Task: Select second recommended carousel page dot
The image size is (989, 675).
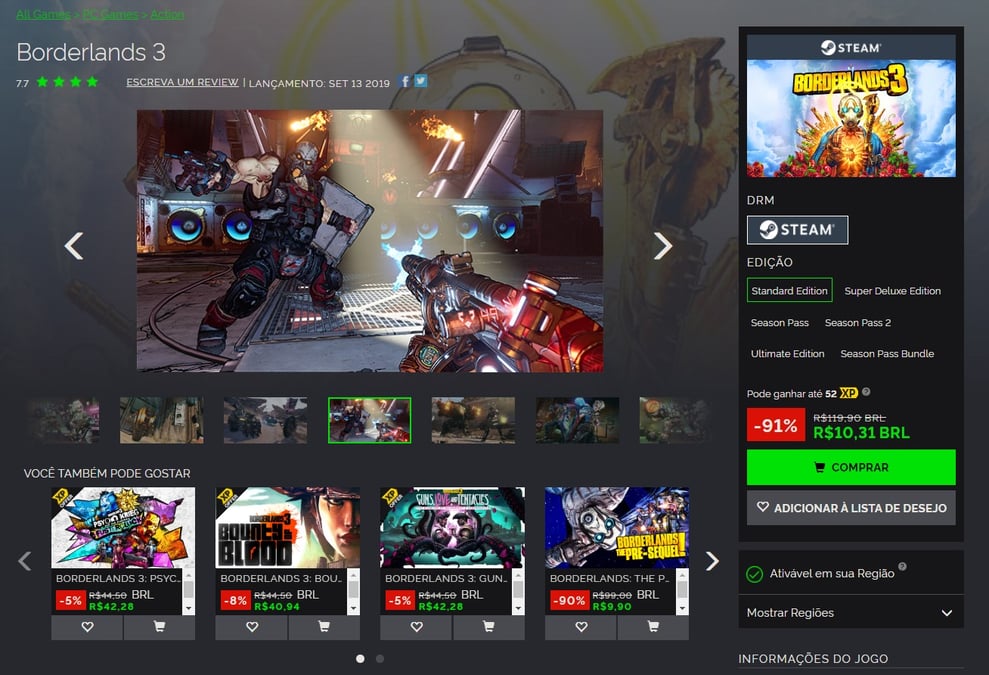Action: 380,659
